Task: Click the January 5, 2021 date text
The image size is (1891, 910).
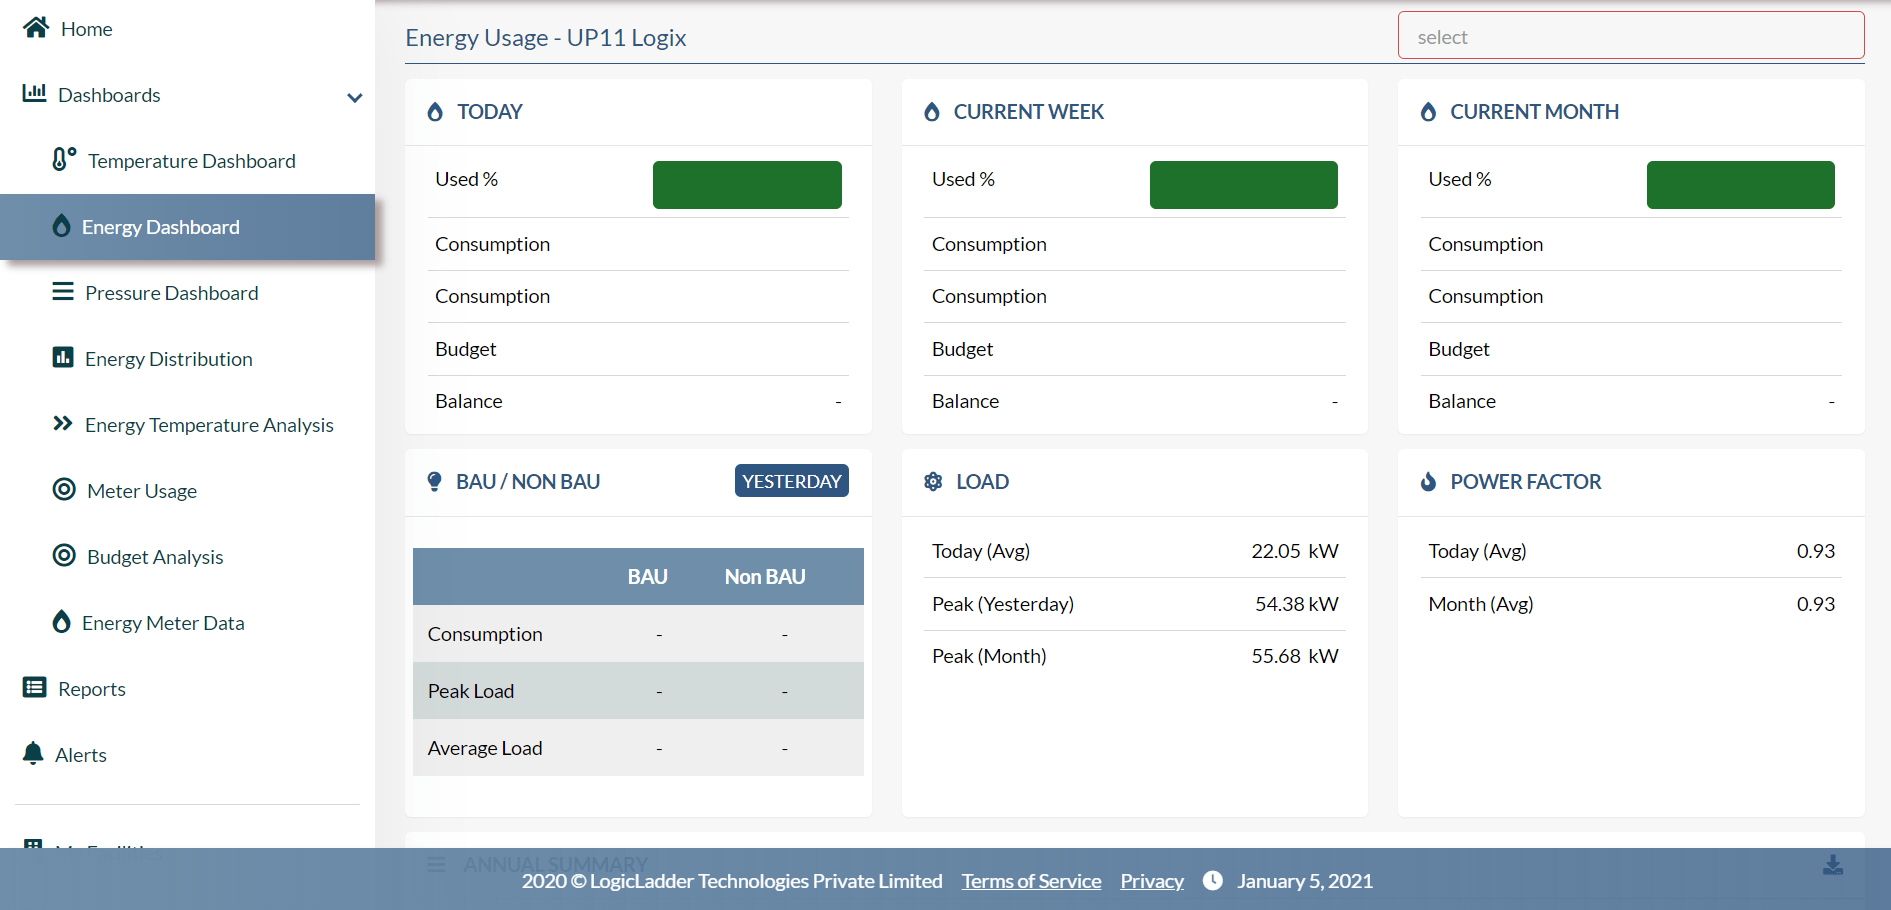Action: (1305, 881)
